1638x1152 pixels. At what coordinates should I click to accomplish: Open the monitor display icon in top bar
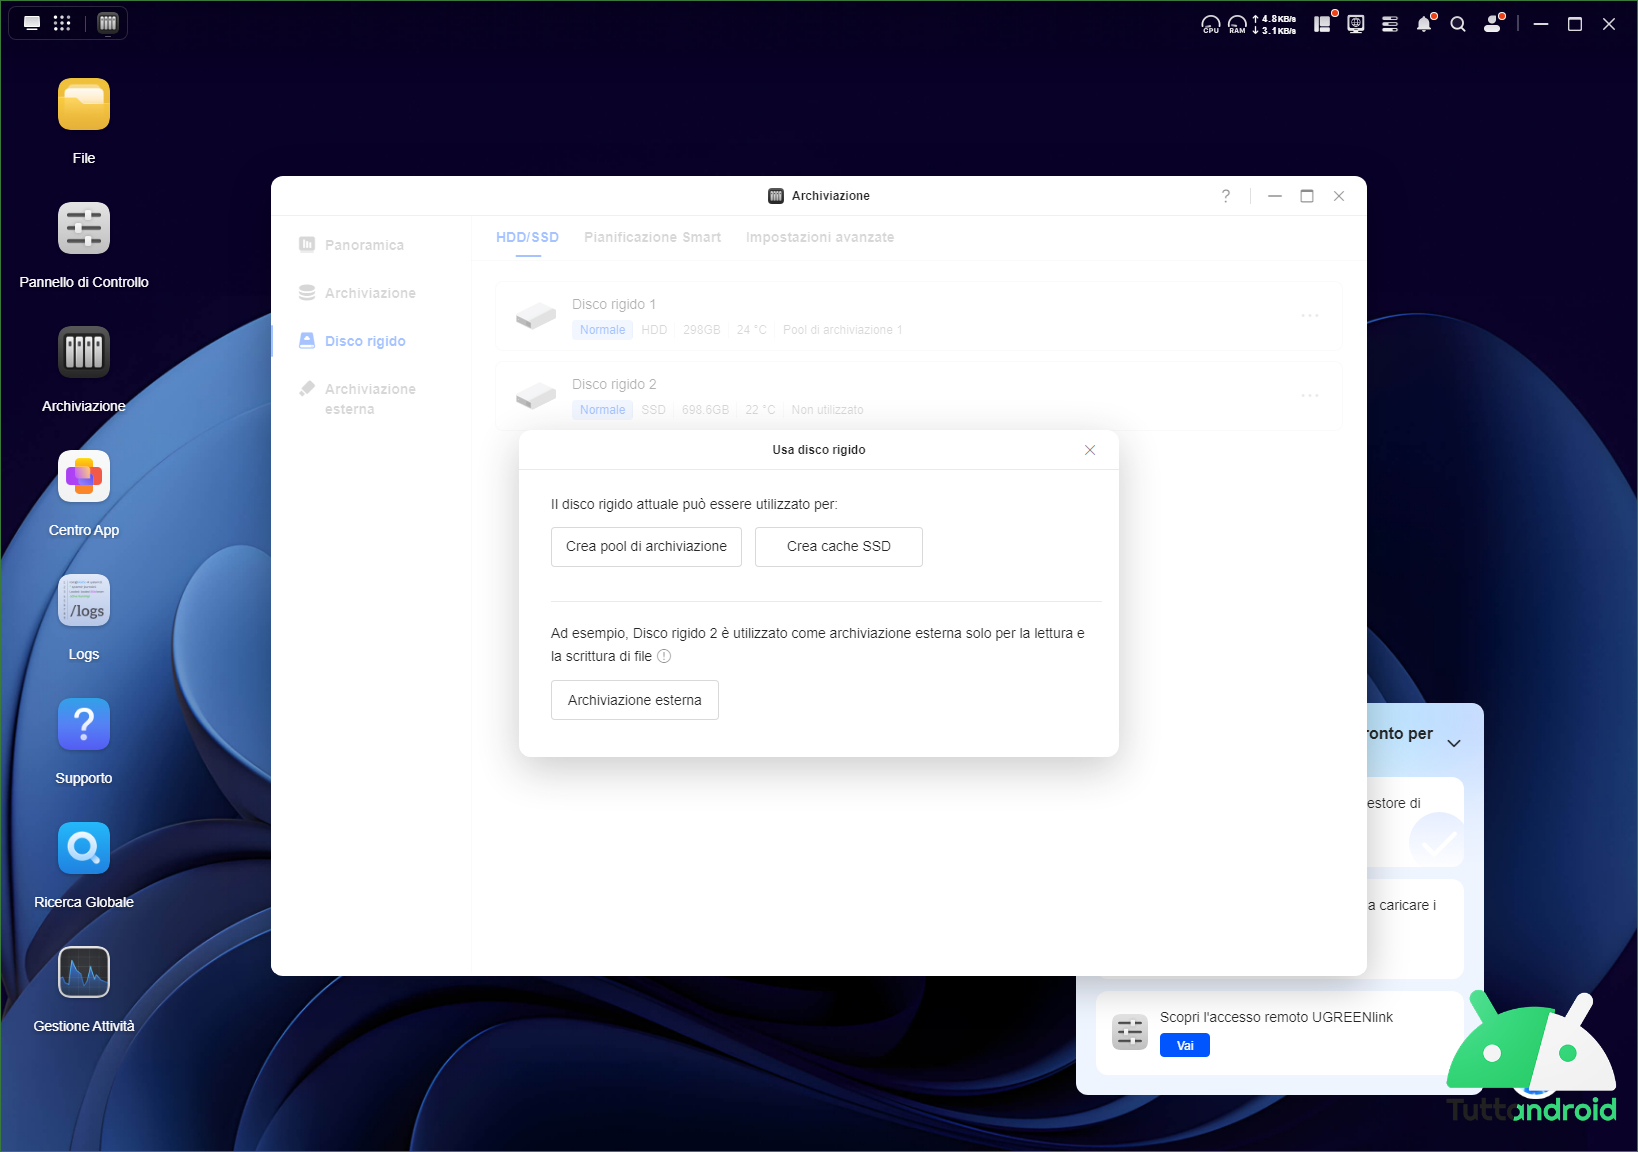(1356, 24)
